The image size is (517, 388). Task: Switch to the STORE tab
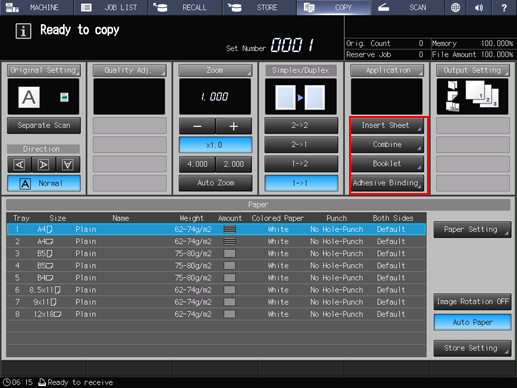tap(259, 7)
